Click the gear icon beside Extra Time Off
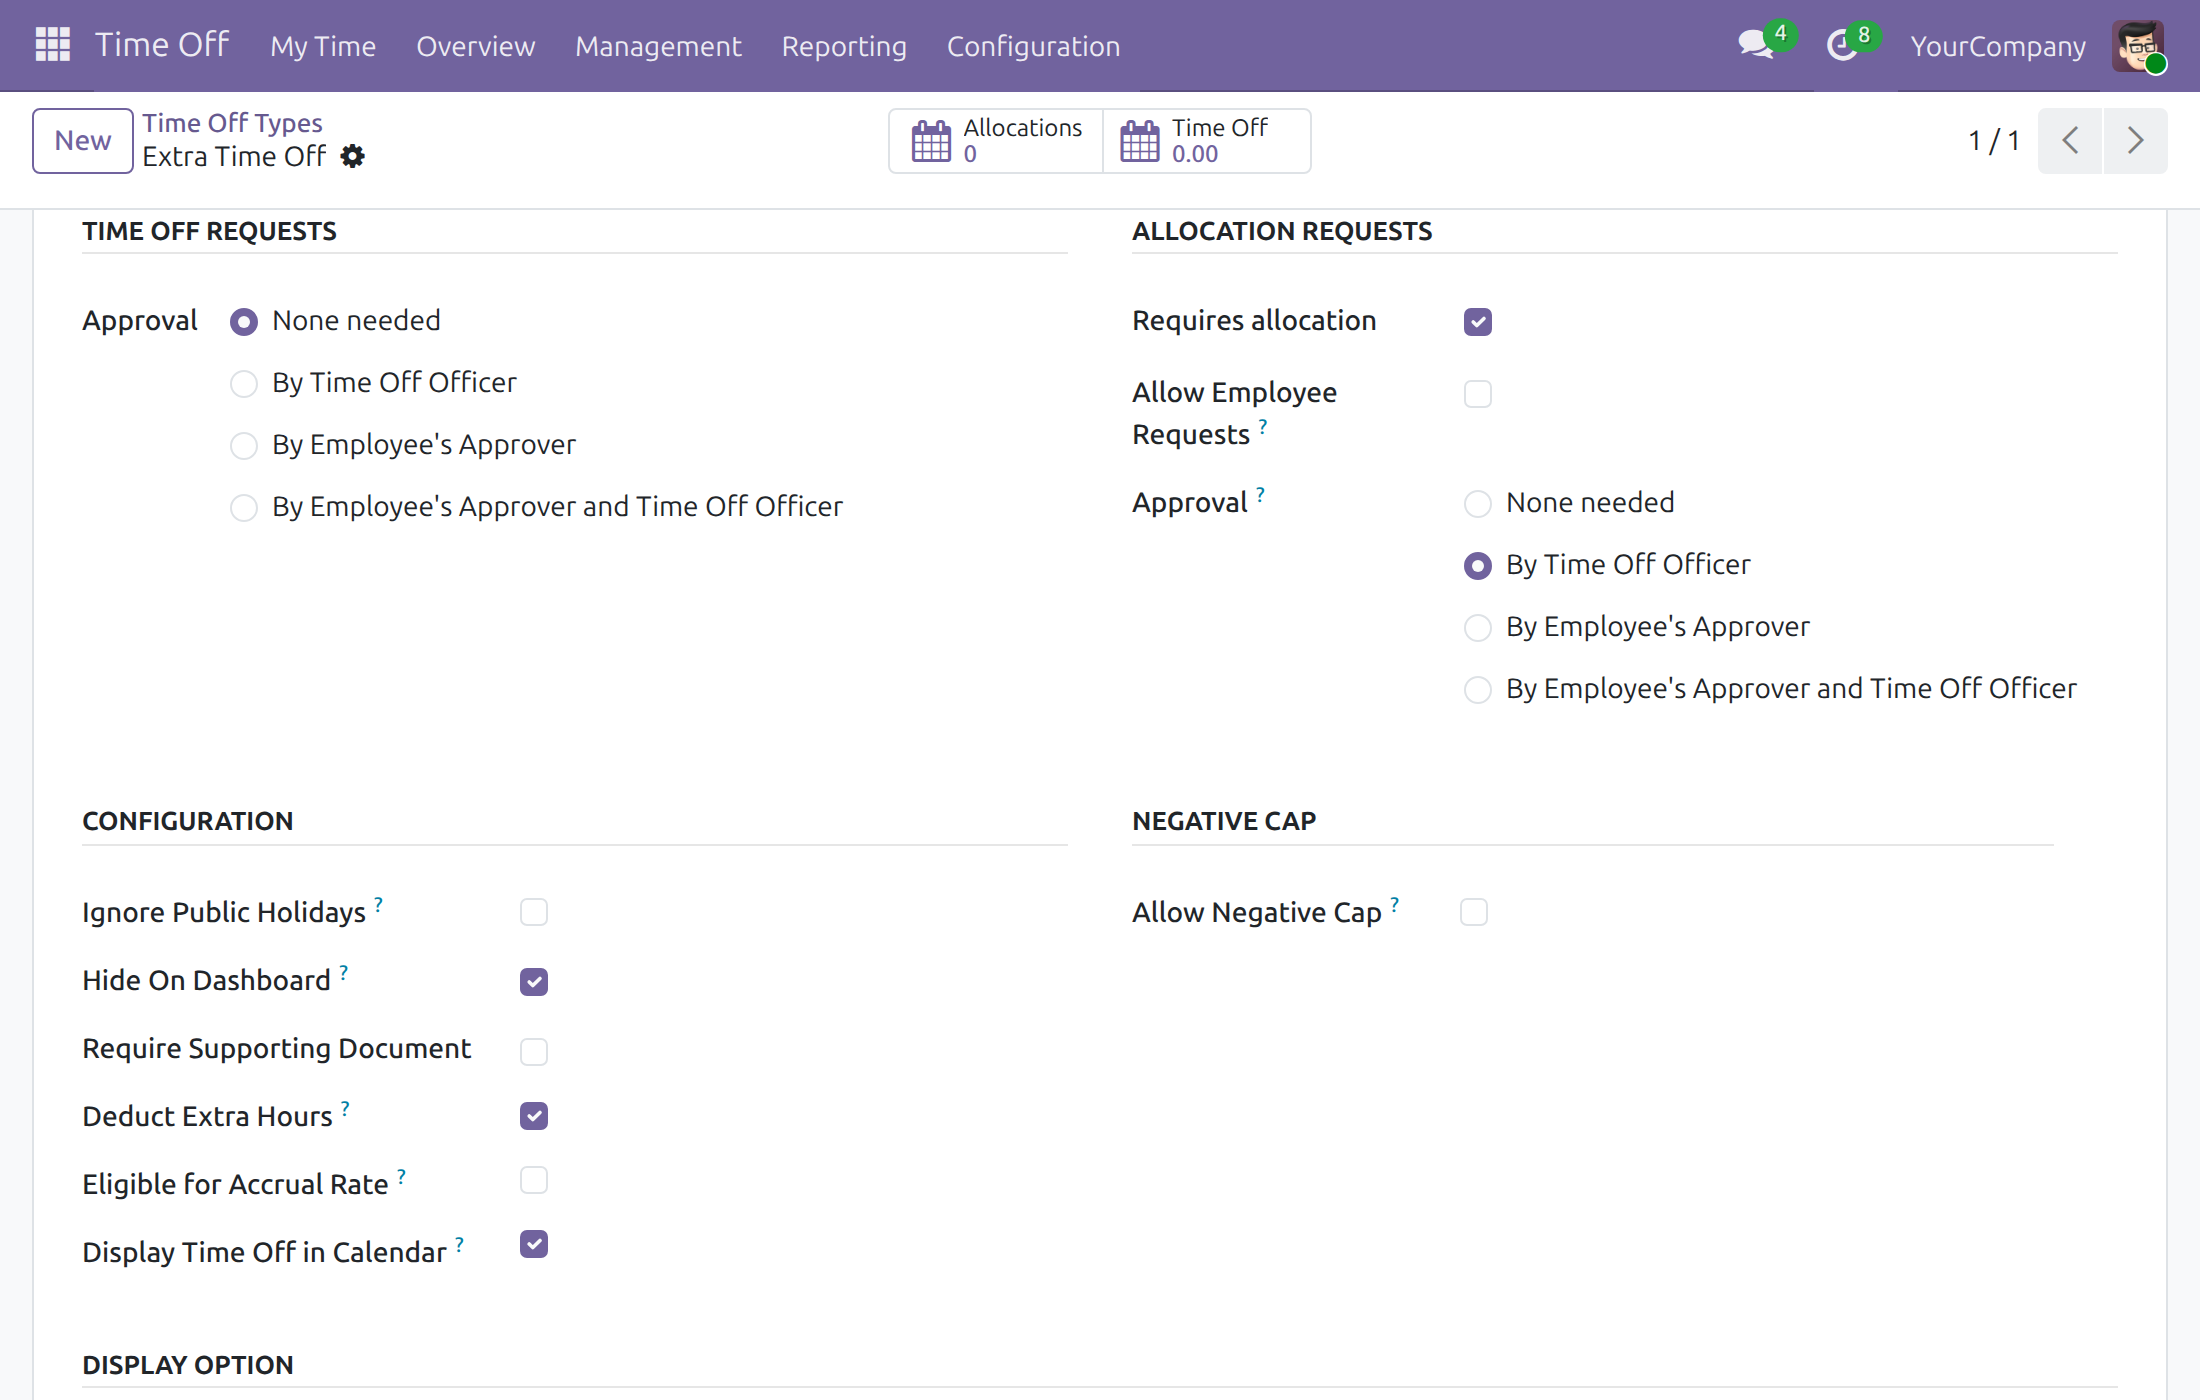Screen dimensions: 2200x1400 coord(352,157)
